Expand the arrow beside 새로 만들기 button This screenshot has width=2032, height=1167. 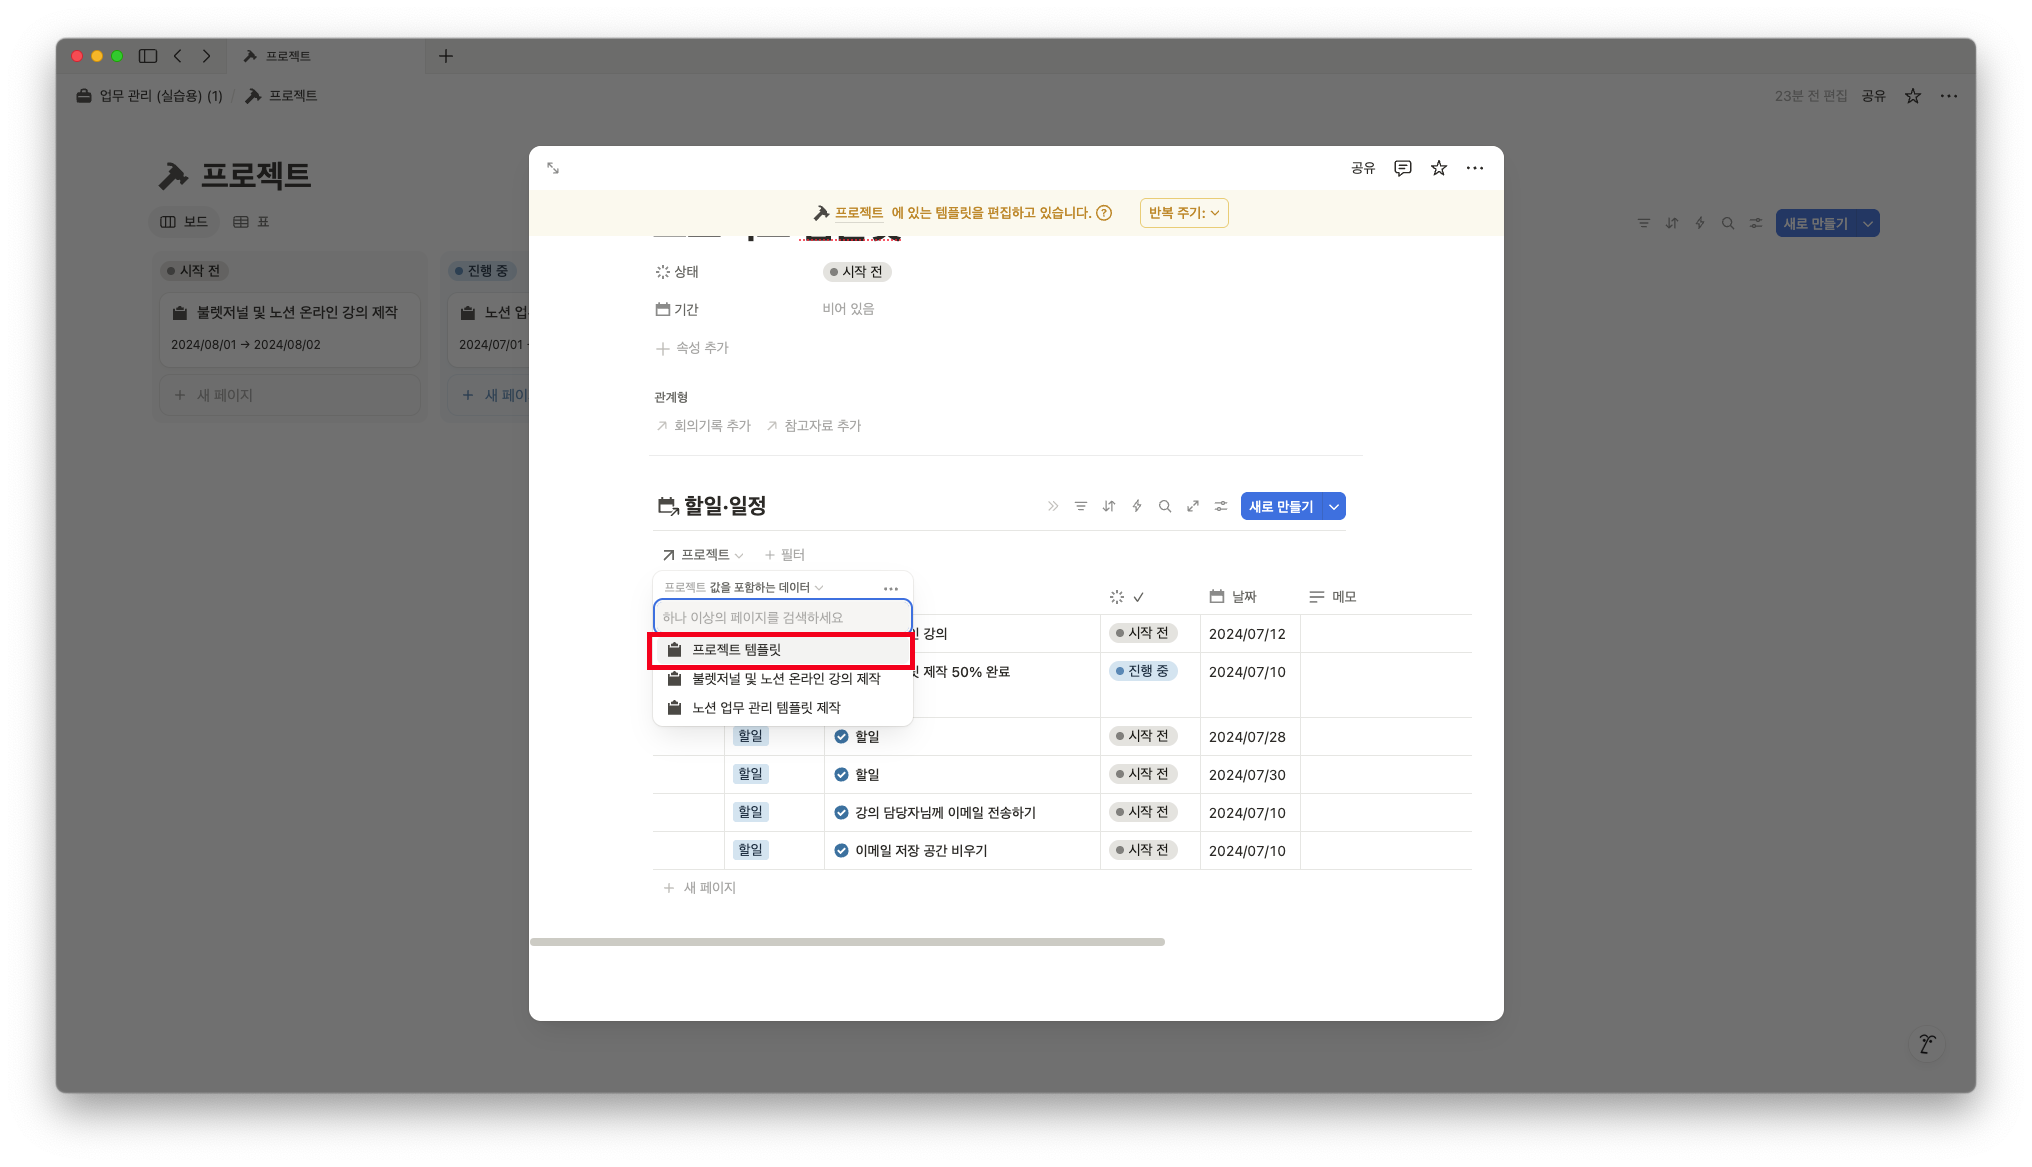1333,507
